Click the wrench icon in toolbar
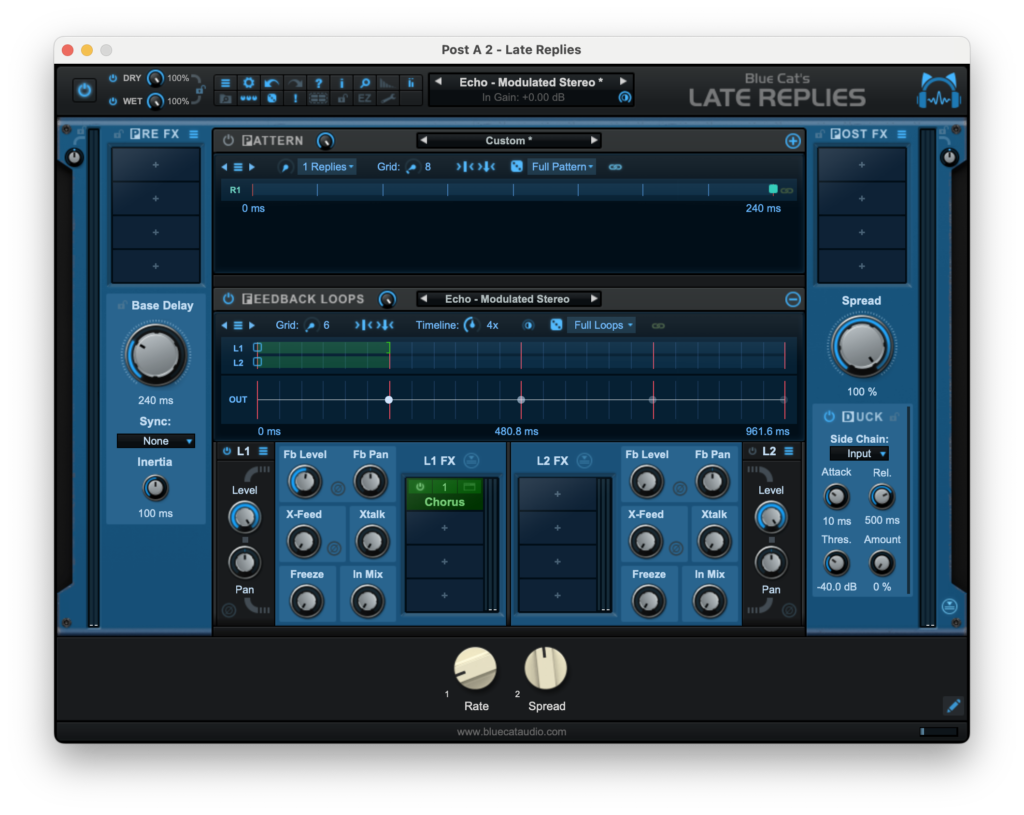Image resolution: width=1024 pixels, height=815 pixels. pos(388,99)
